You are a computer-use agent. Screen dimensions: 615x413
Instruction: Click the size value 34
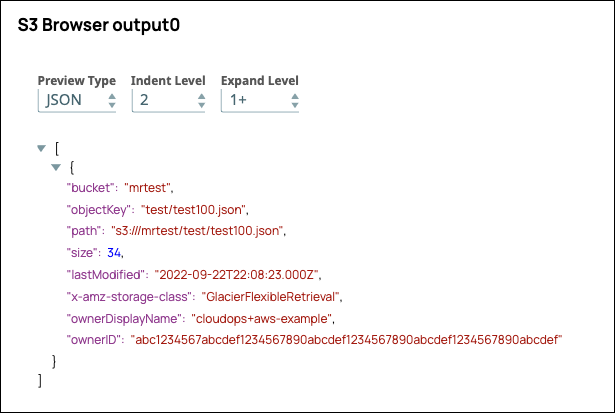point(114,253)
